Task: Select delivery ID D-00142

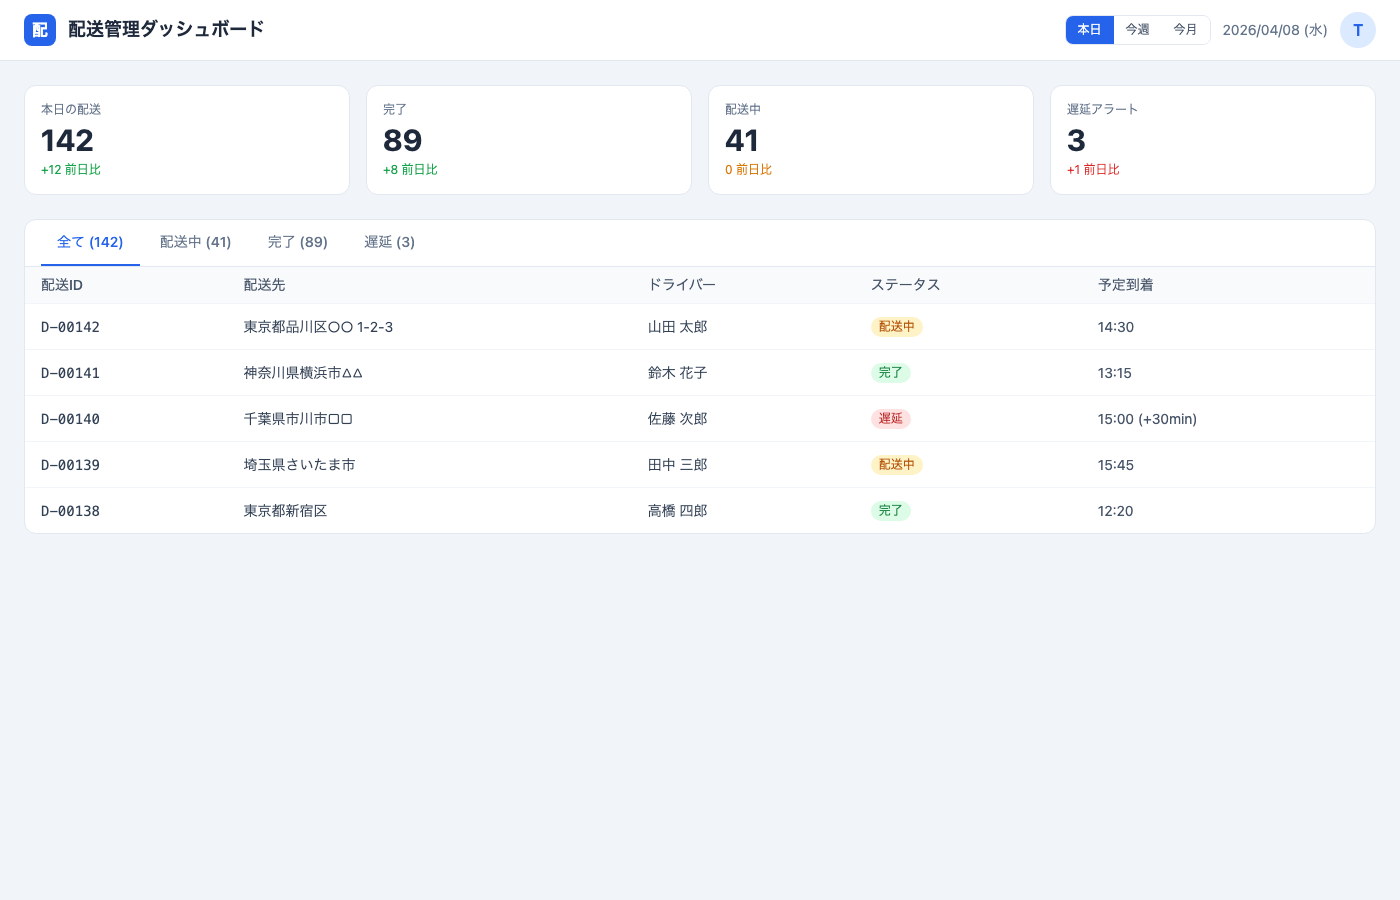Action: click(70, 327)
